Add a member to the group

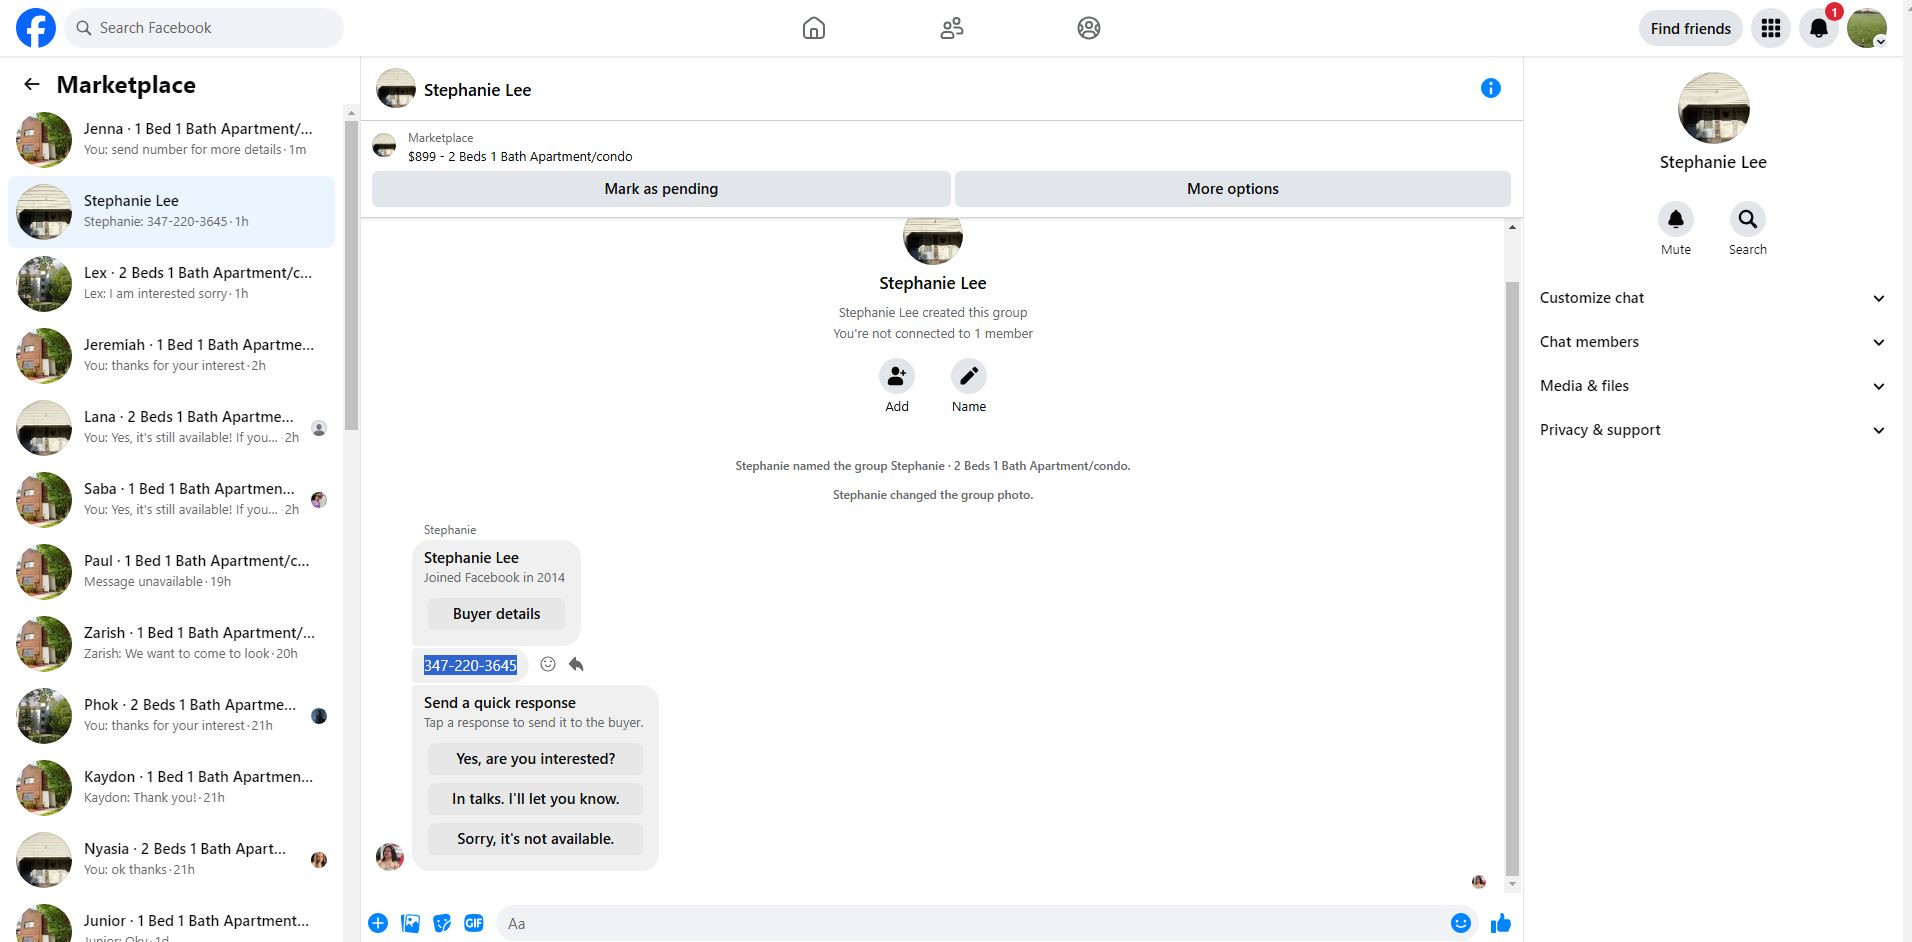point(897,376)
